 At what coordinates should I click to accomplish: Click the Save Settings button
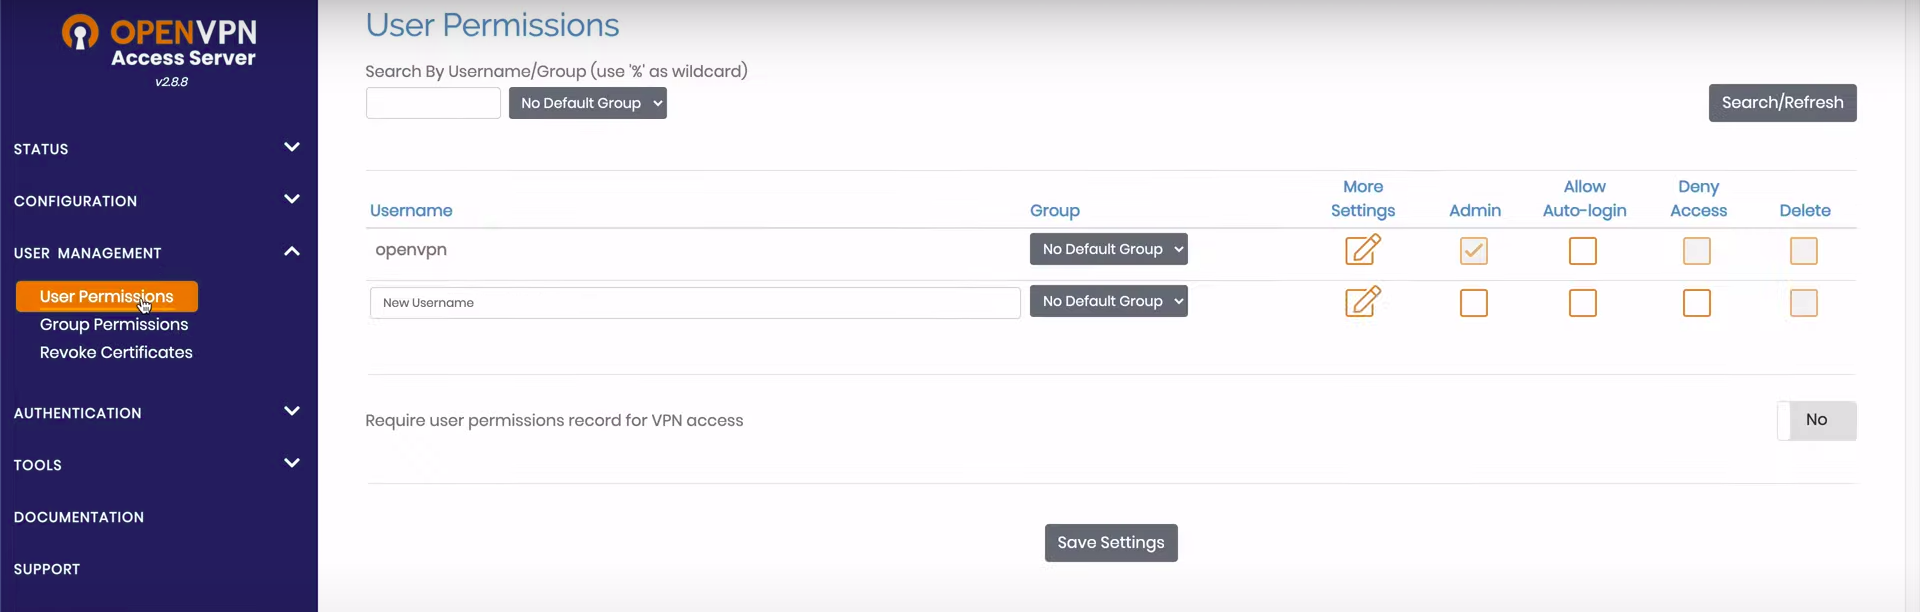tap(1110, 543)
